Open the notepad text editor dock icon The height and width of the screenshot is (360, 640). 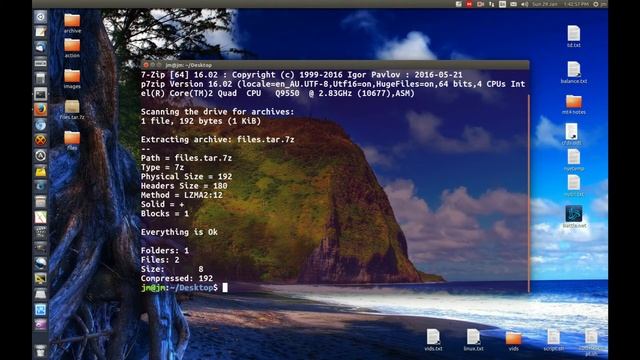tap(40, 32)
